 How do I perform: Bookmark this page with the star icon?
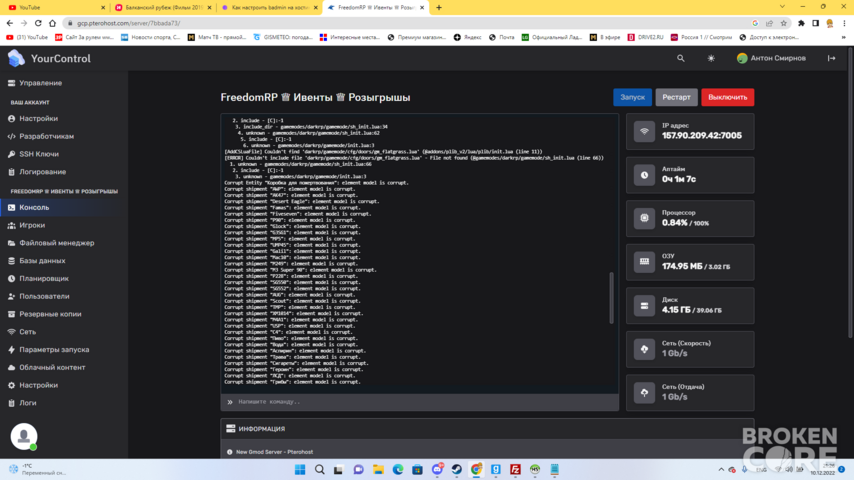[x=784, y=23]
